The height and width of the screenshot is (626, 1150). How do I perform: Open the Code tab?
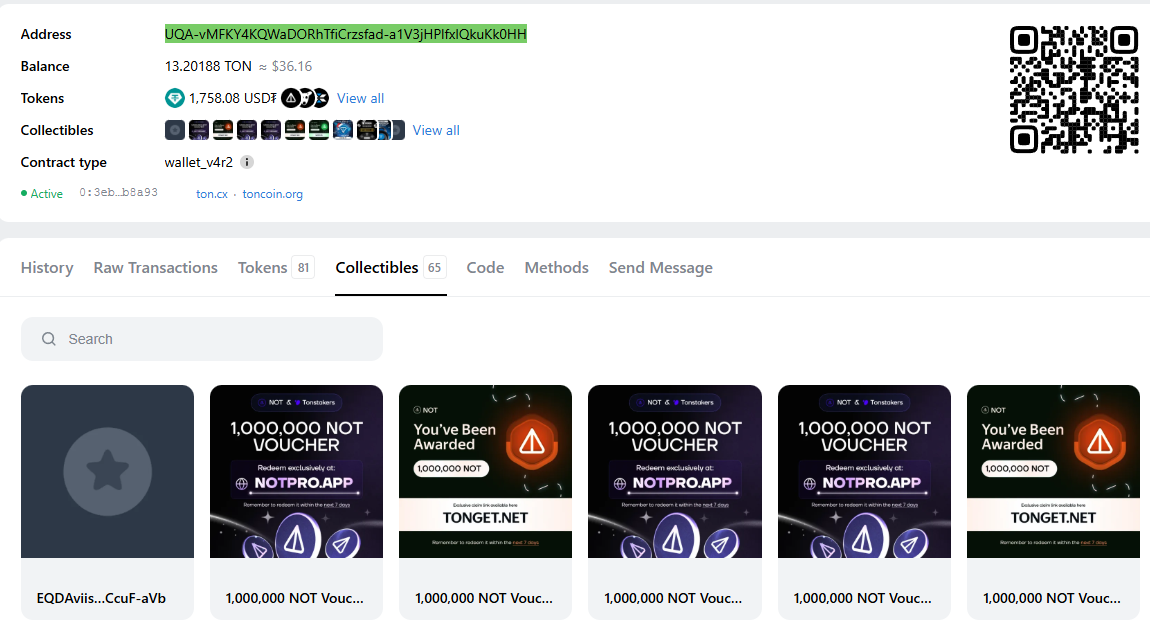point(486,268)
